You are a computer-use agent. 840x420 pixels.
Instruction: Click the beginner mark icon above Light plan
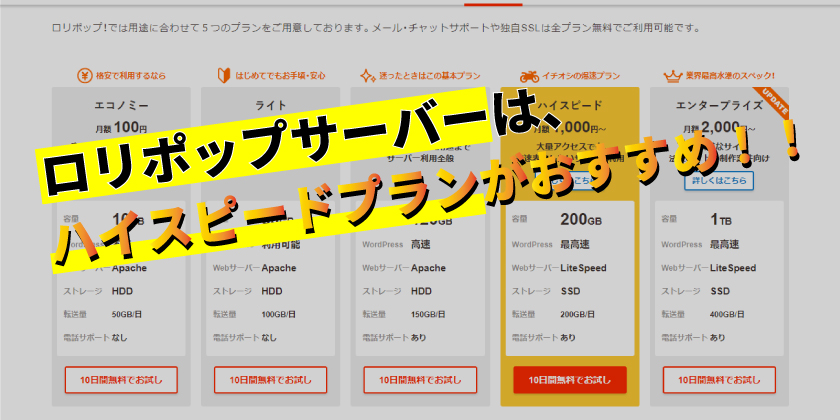click(224, 76)
